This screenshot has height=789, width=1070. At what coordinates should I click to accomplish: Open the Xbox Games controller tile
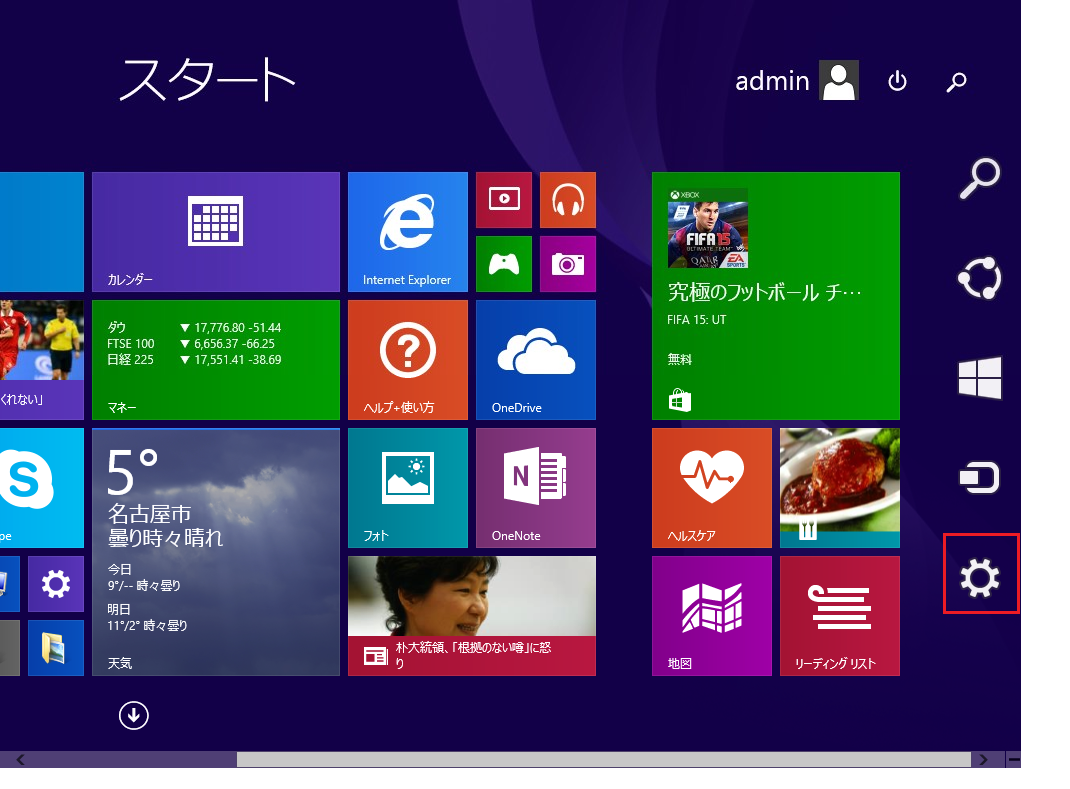503,264
